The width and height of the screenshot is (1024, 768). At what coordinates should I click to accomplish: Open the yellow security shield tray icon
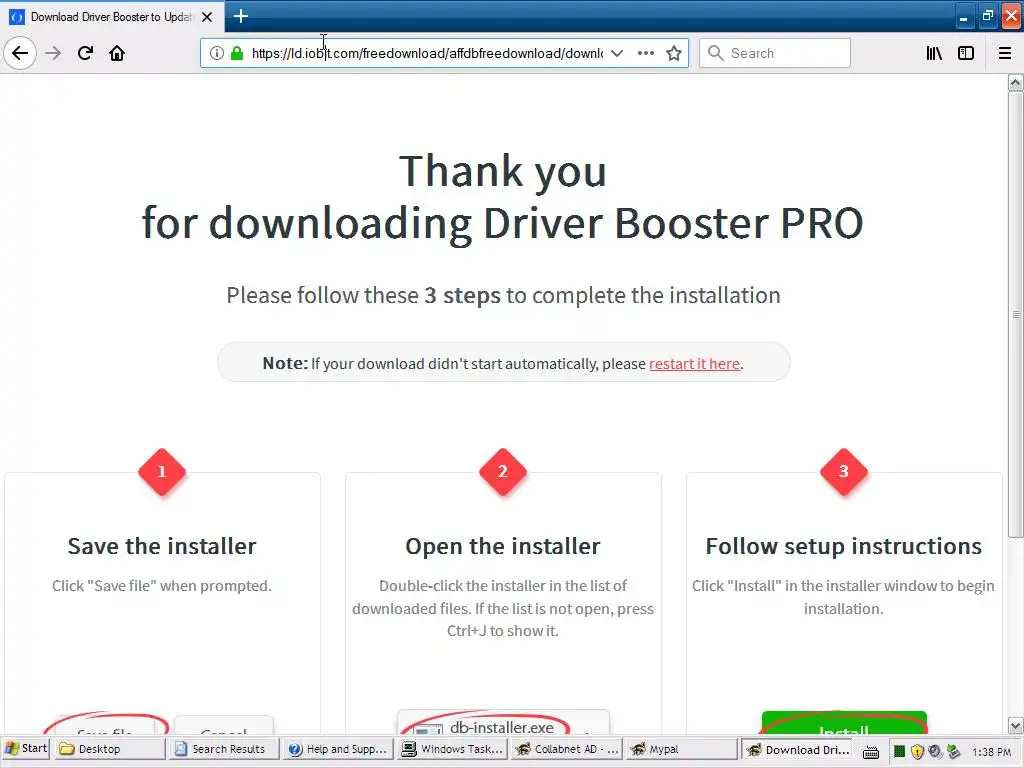pyautogui.click(x=917, y=752)
